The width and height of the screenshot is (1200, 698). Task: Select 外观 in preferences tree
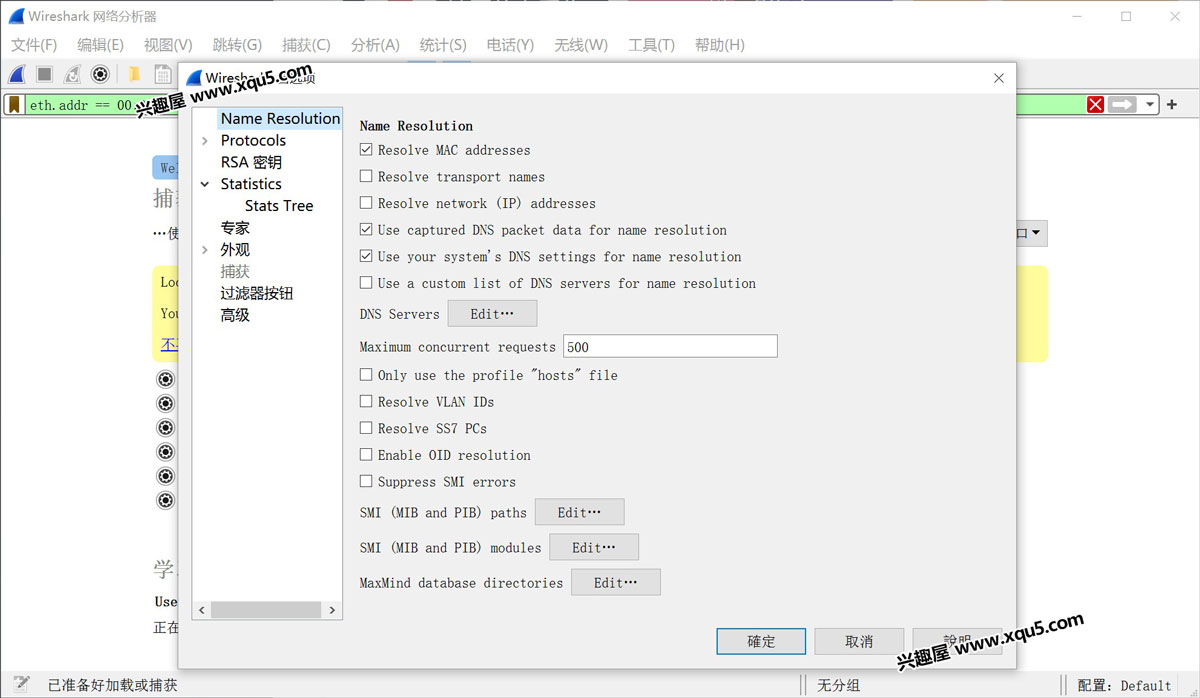point(235,250)
